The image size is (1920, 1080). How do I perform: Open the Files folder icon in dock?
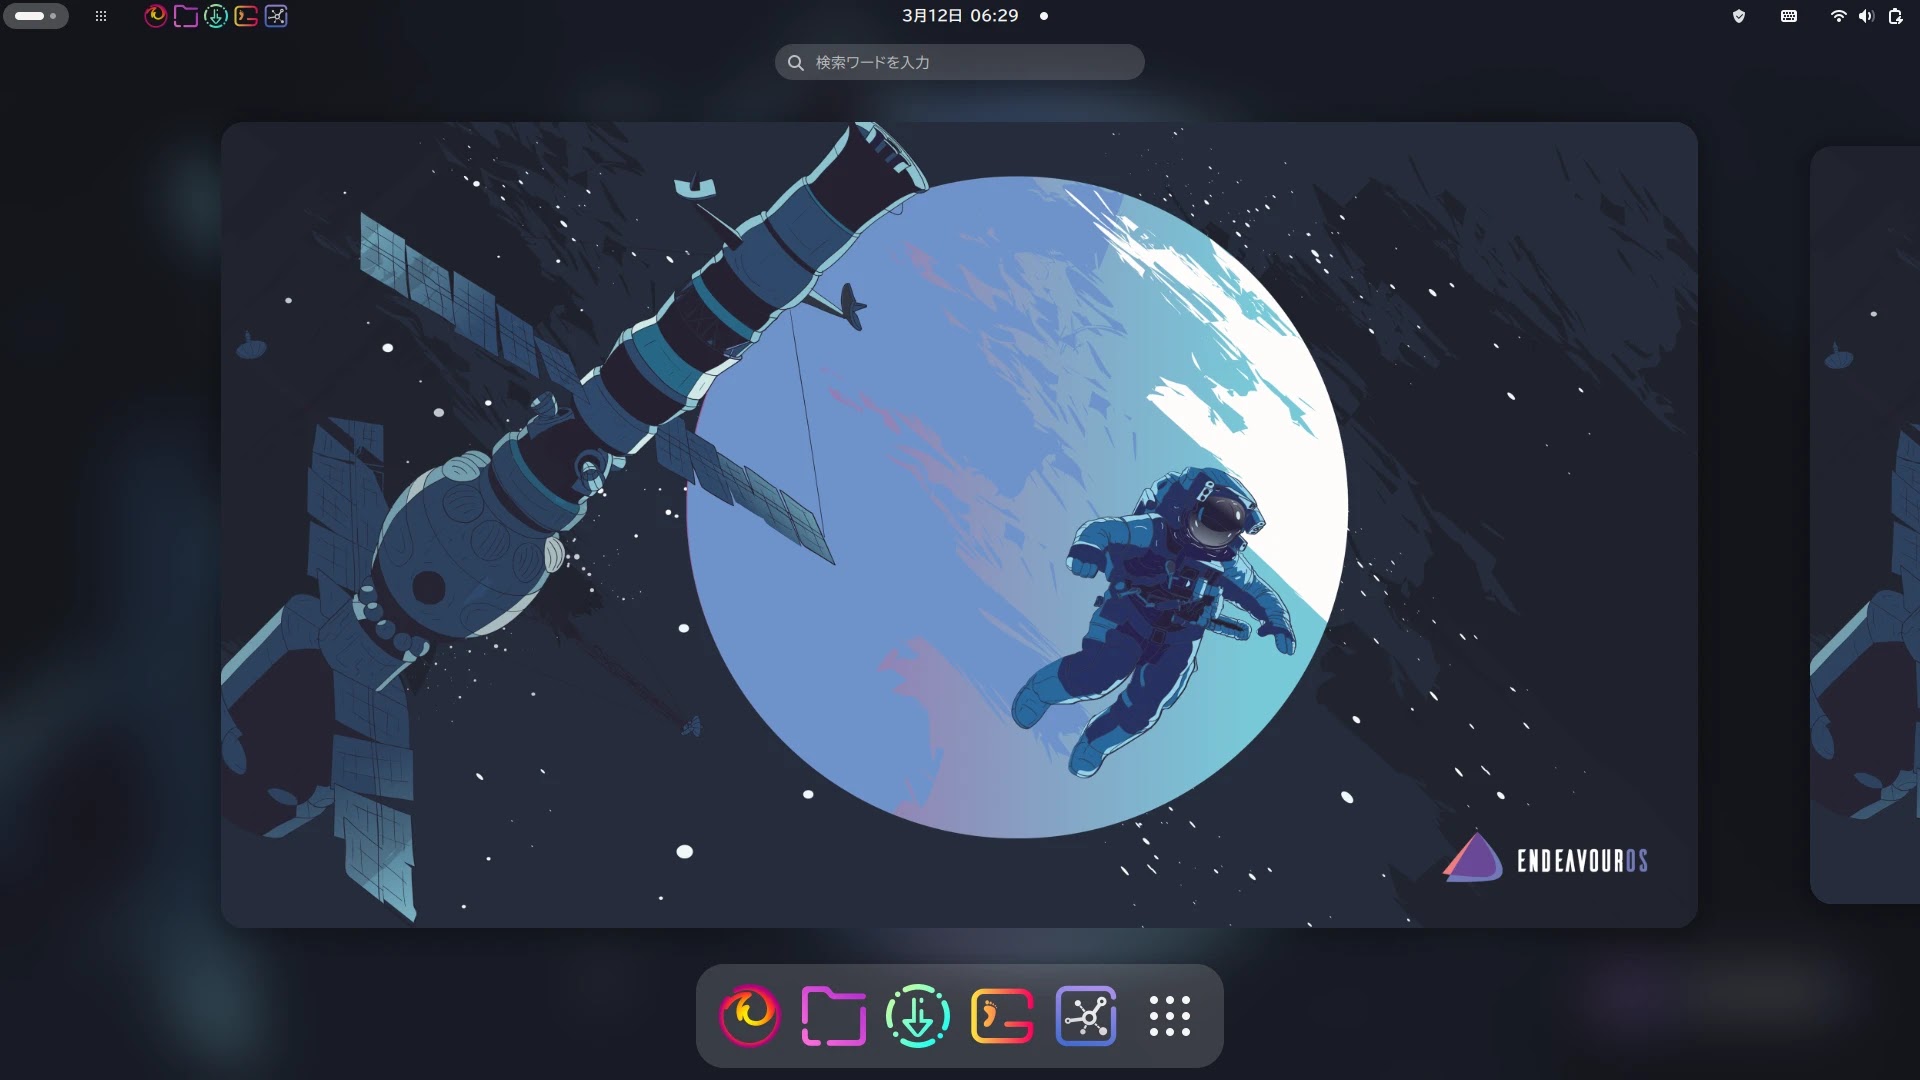click(833, 1016)
